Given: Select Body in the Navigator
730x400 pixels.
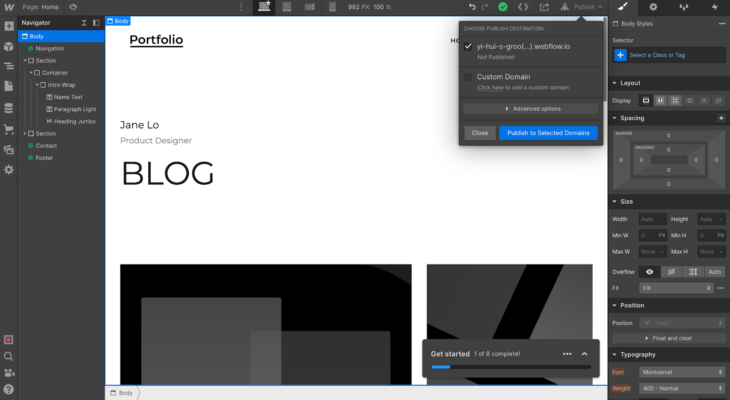Looking at the screenshot, I should click(x=61, y=36).
